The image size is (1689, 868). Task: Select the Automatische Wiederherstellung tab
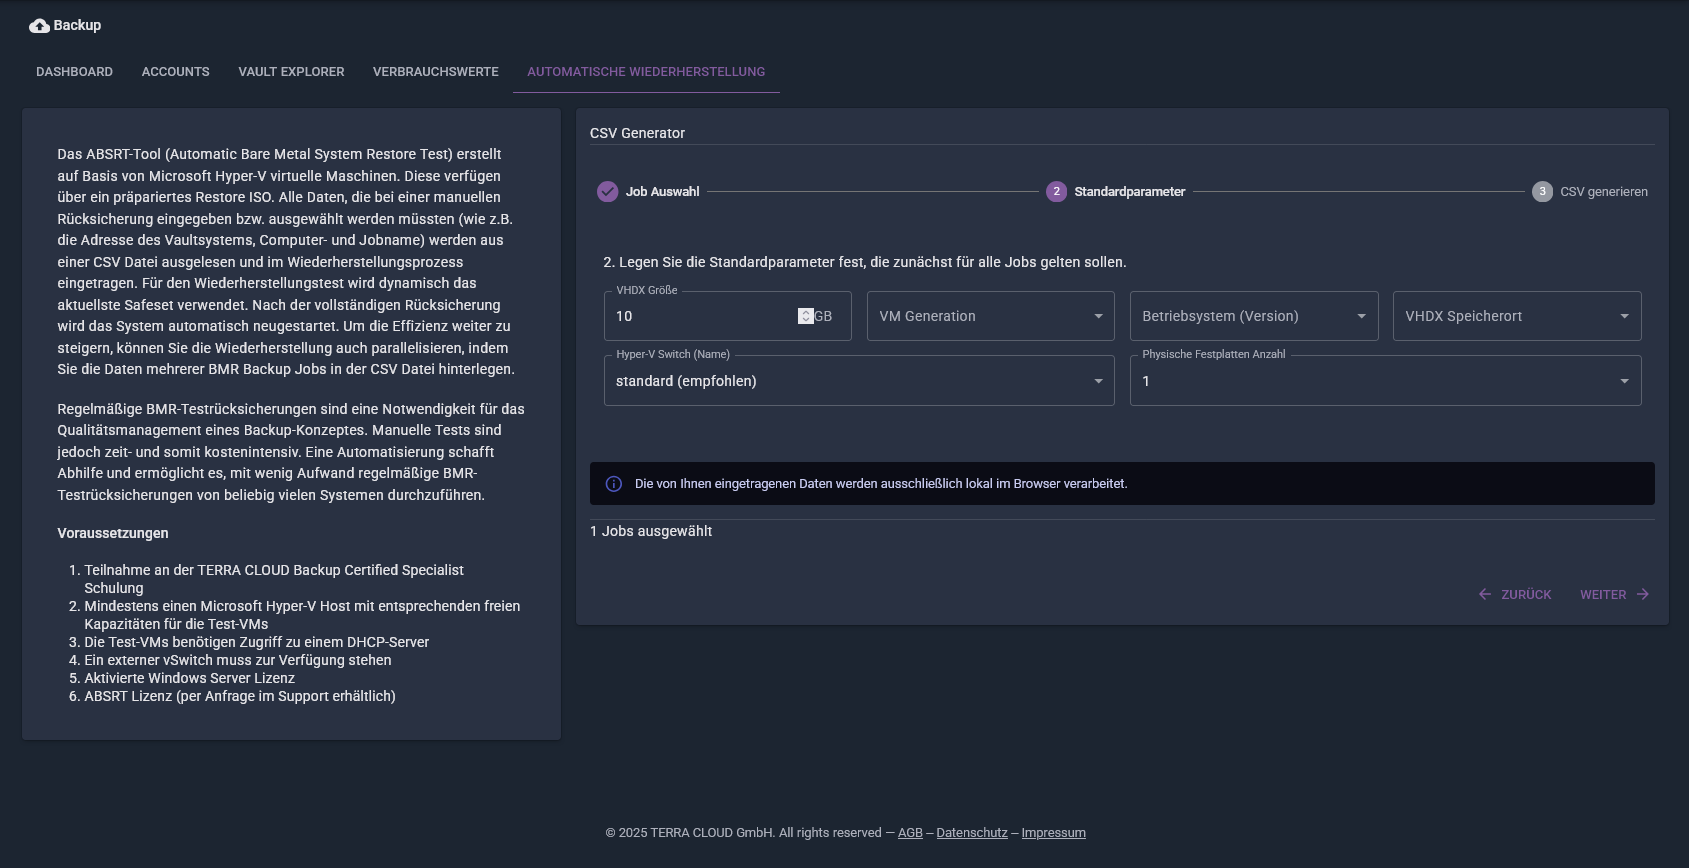click(x=646, y=72)
